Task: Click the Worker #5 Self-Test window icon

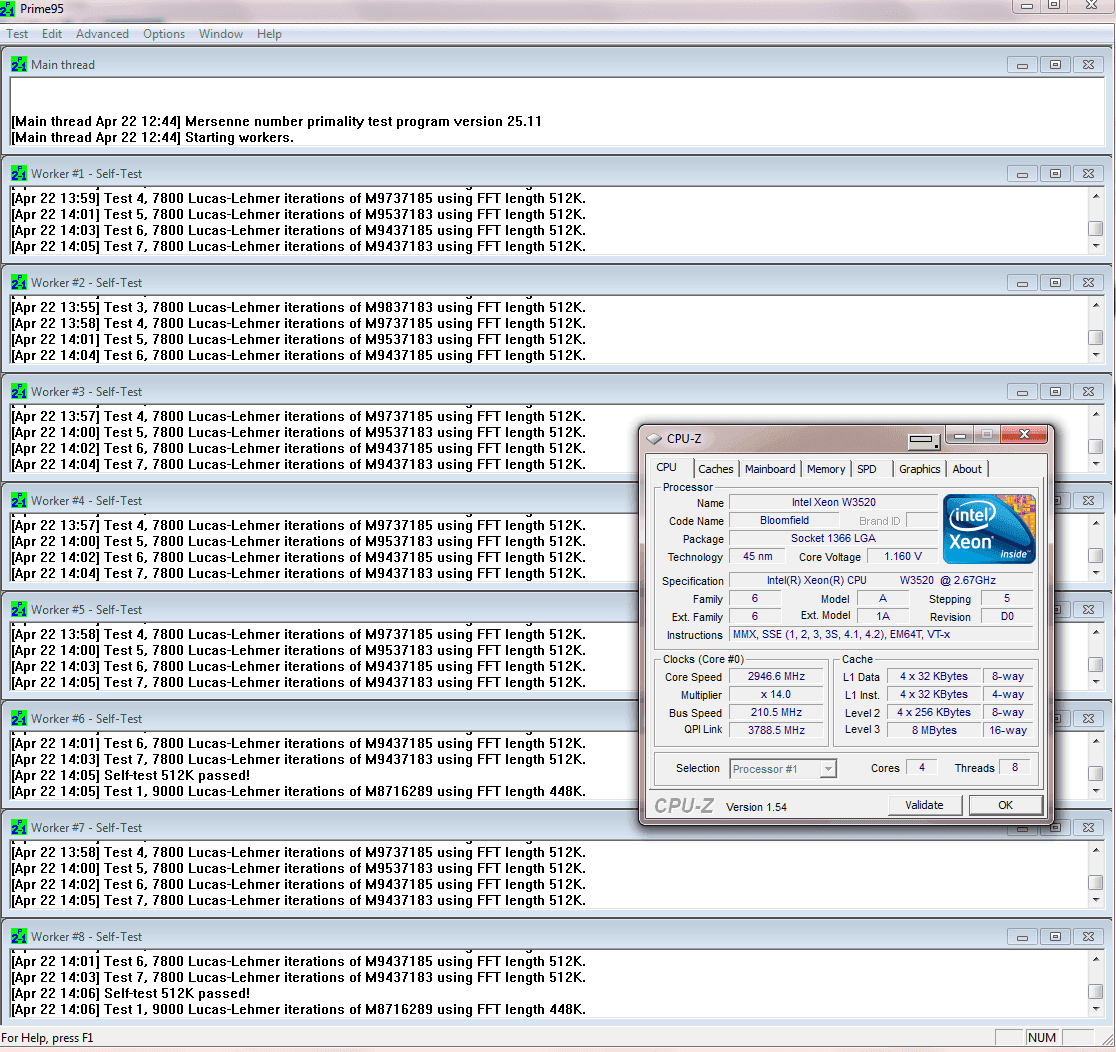Action: [19, 609]
